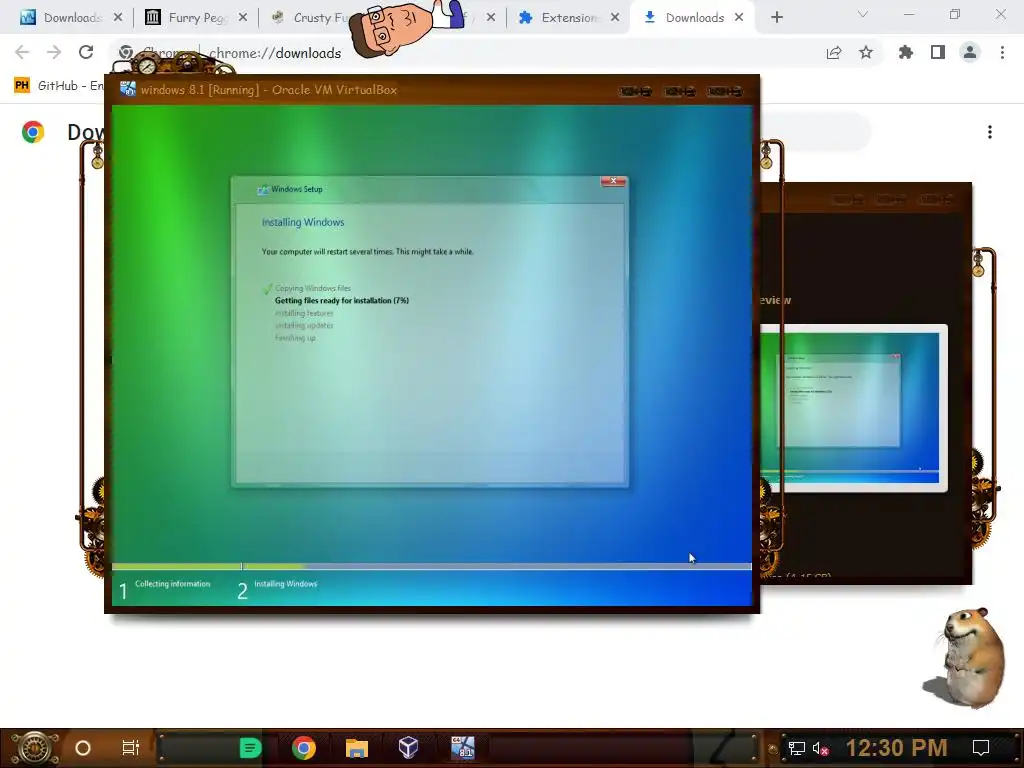Open the notification center icon
The image size is (1024, 768).
981,748
